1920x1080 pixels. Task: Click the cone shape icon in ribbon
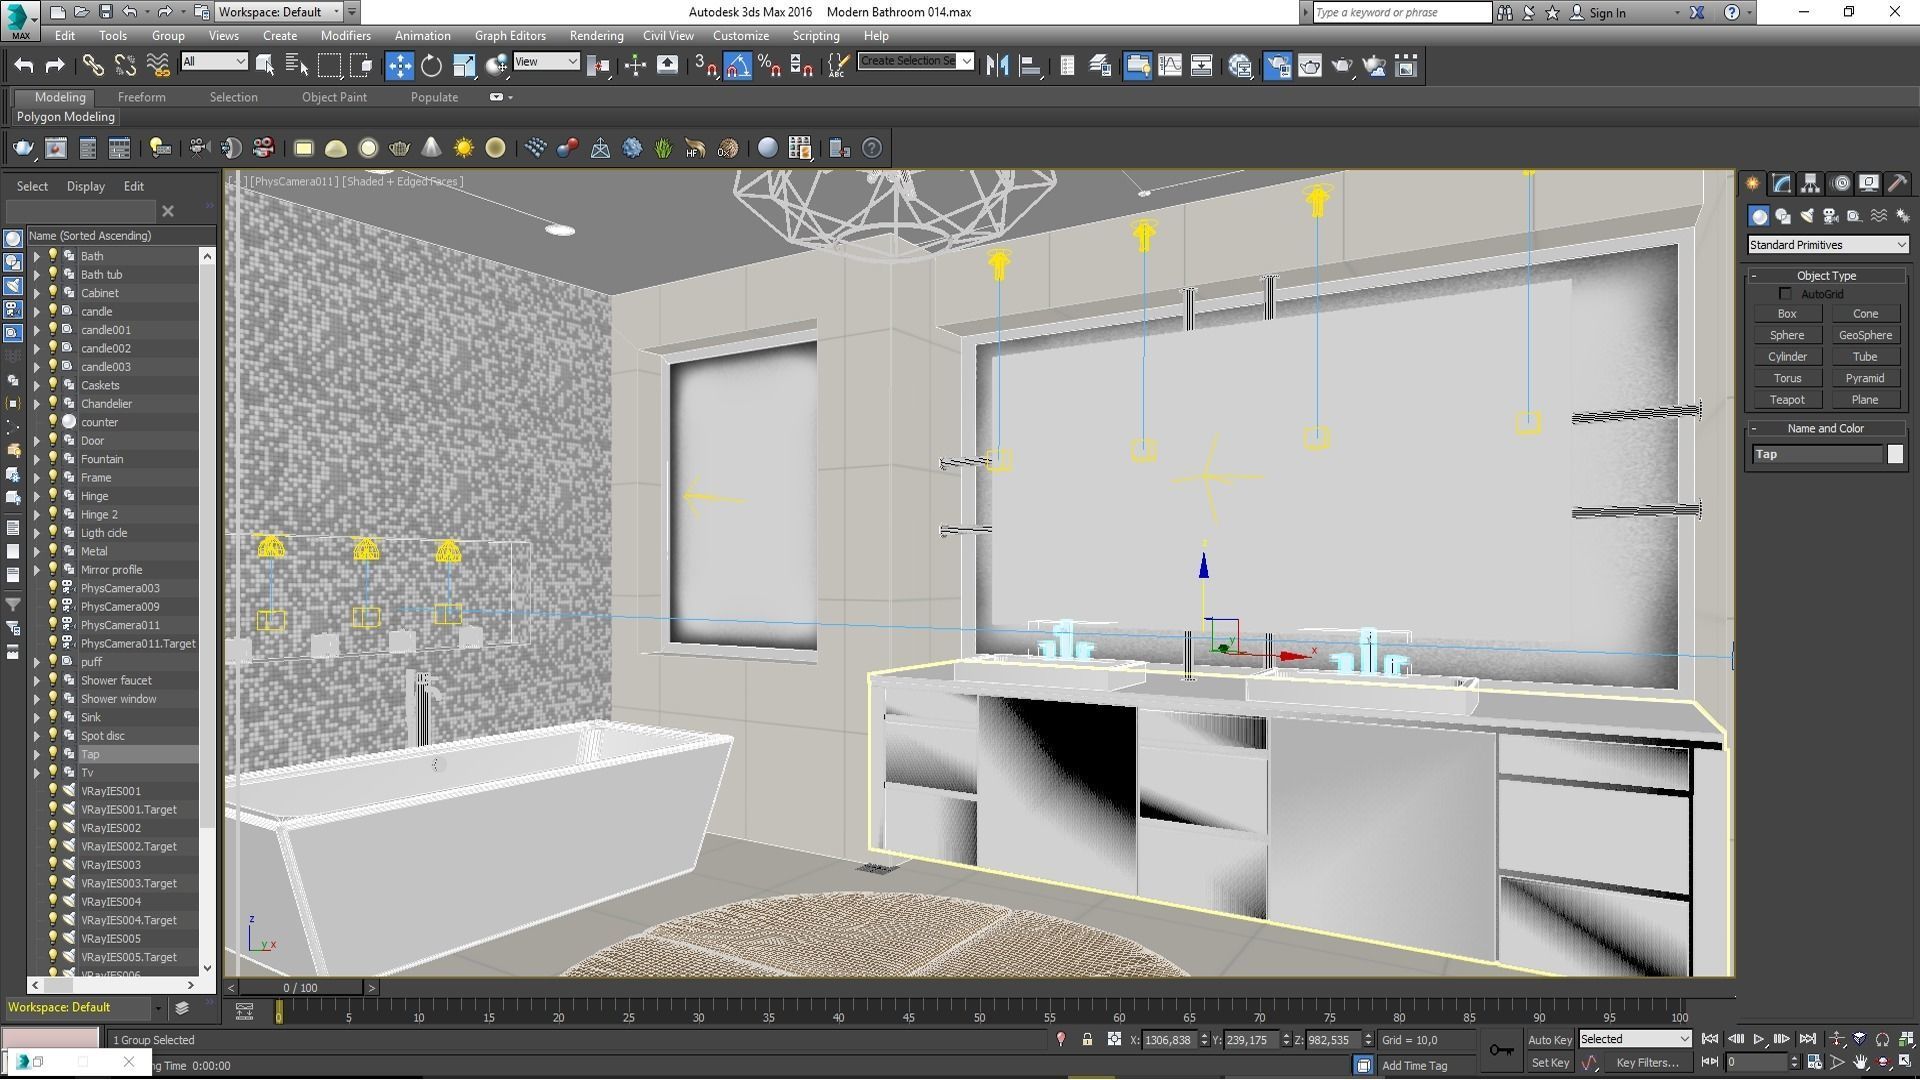(x=431, y=148)
